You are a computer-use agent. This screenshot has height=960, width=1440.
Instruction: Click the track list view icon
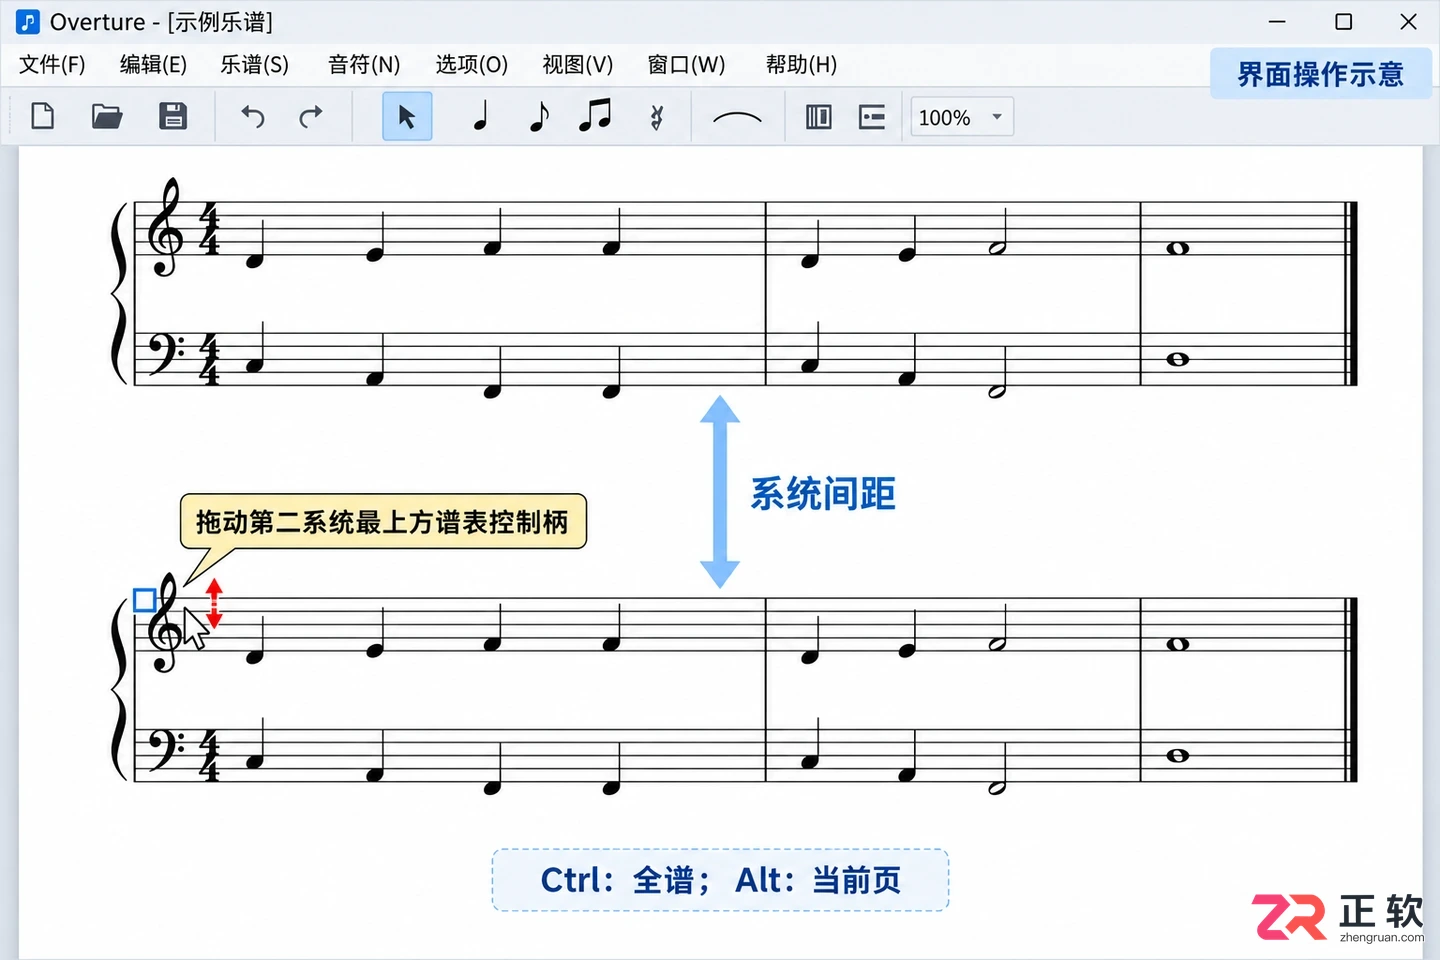click(x=872, y=117)
